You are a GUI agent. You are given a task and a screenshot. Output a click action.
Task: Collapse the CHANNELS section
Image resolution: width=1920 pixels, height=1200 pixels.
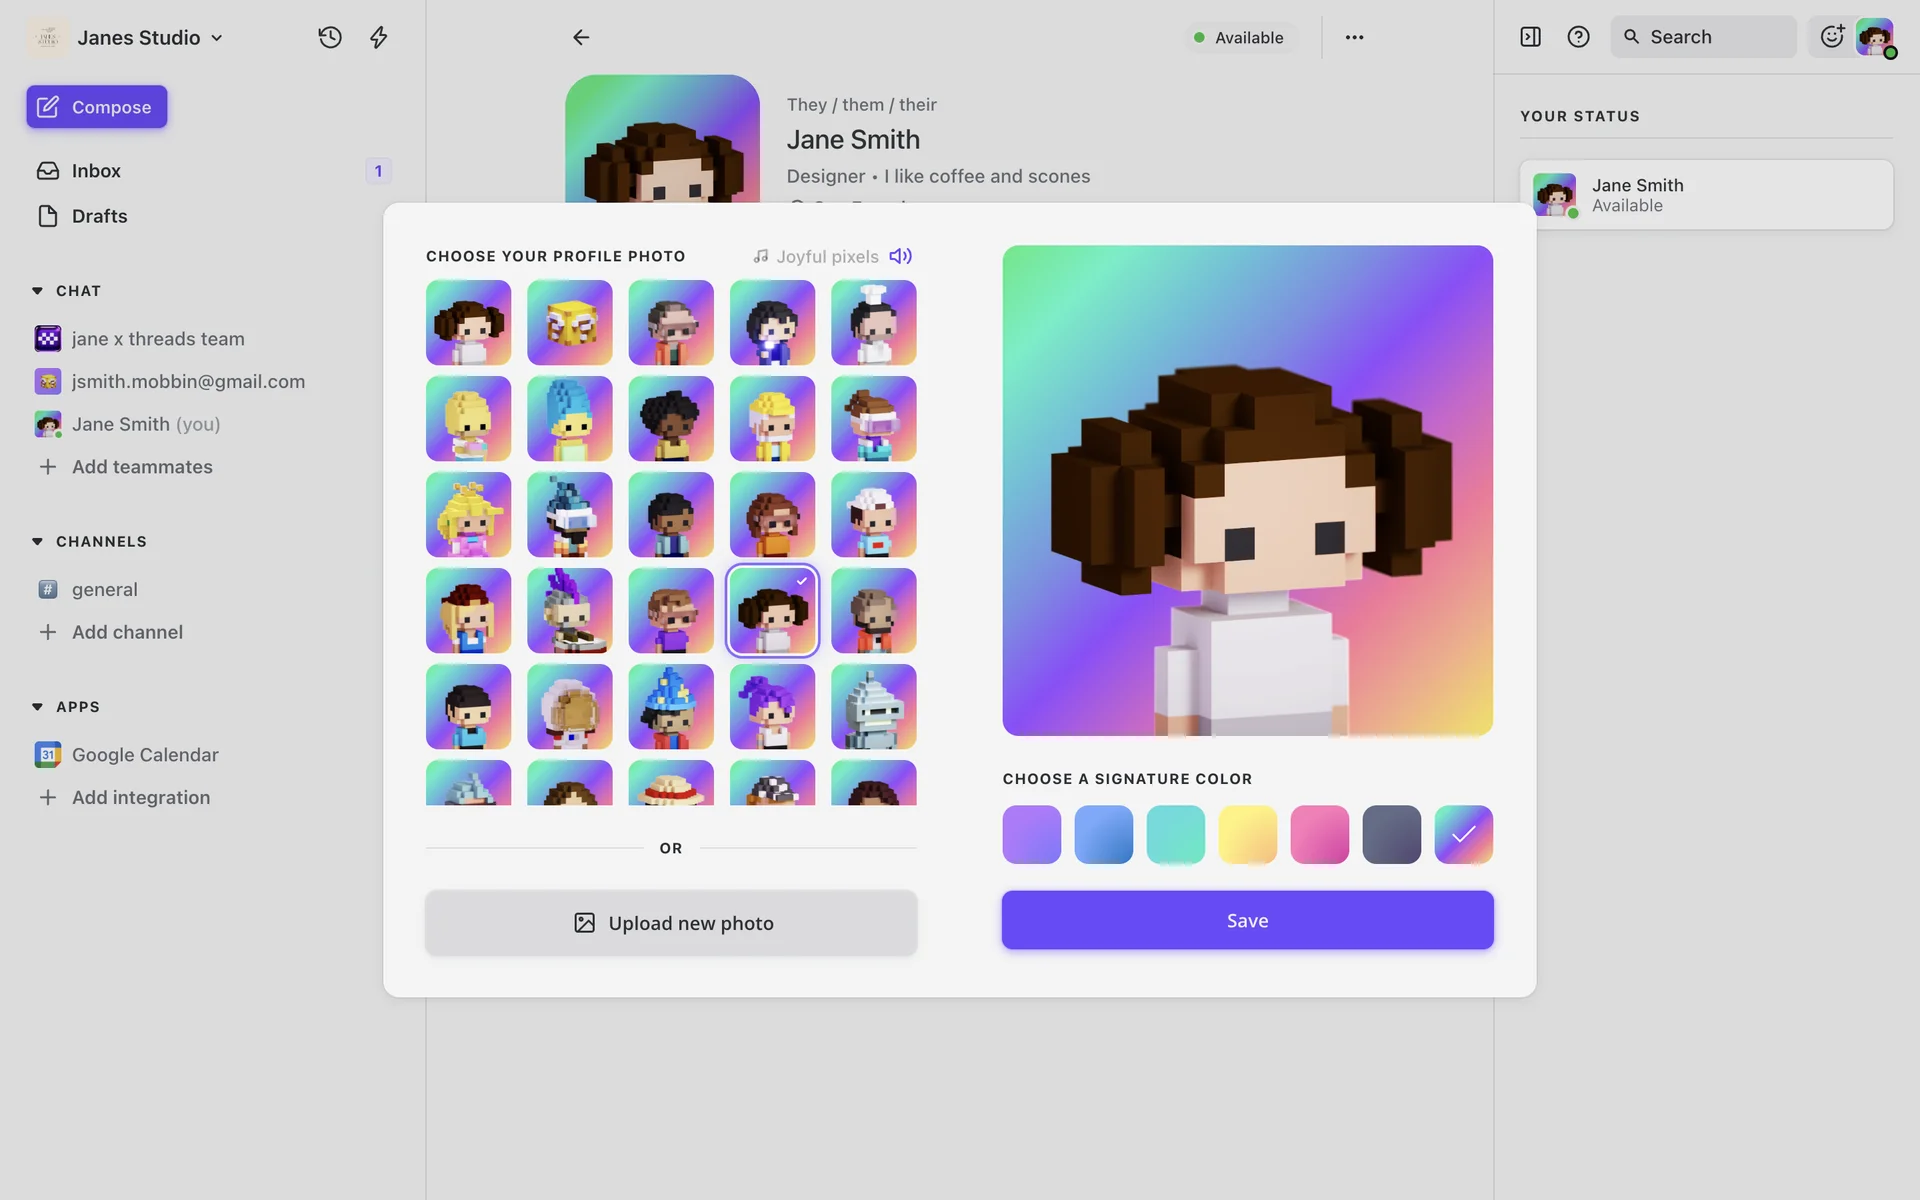[38, 541]
